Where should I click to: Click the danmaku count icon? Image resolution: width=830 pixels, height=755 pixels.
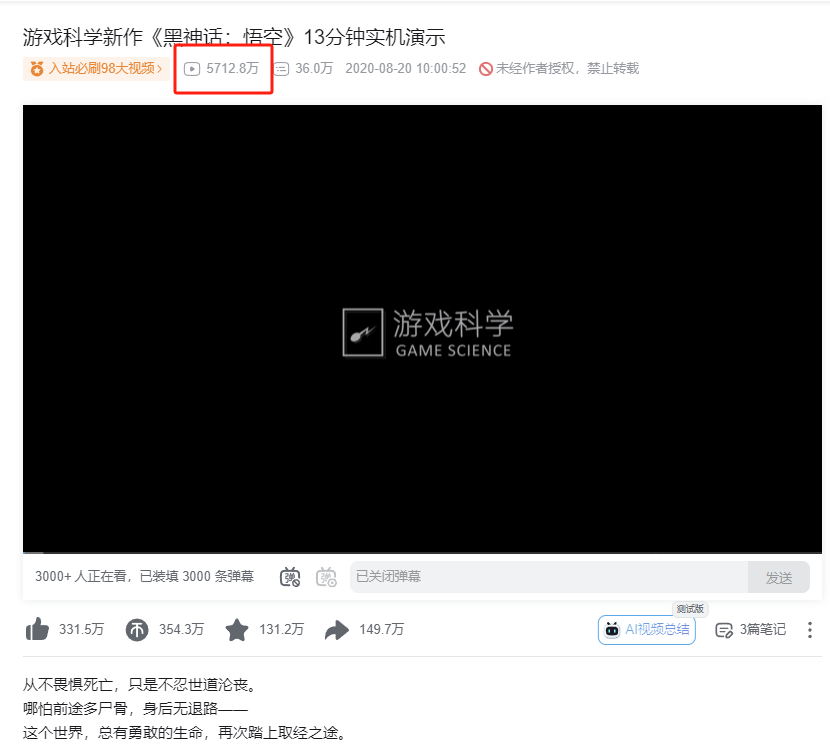coord(281,69)
